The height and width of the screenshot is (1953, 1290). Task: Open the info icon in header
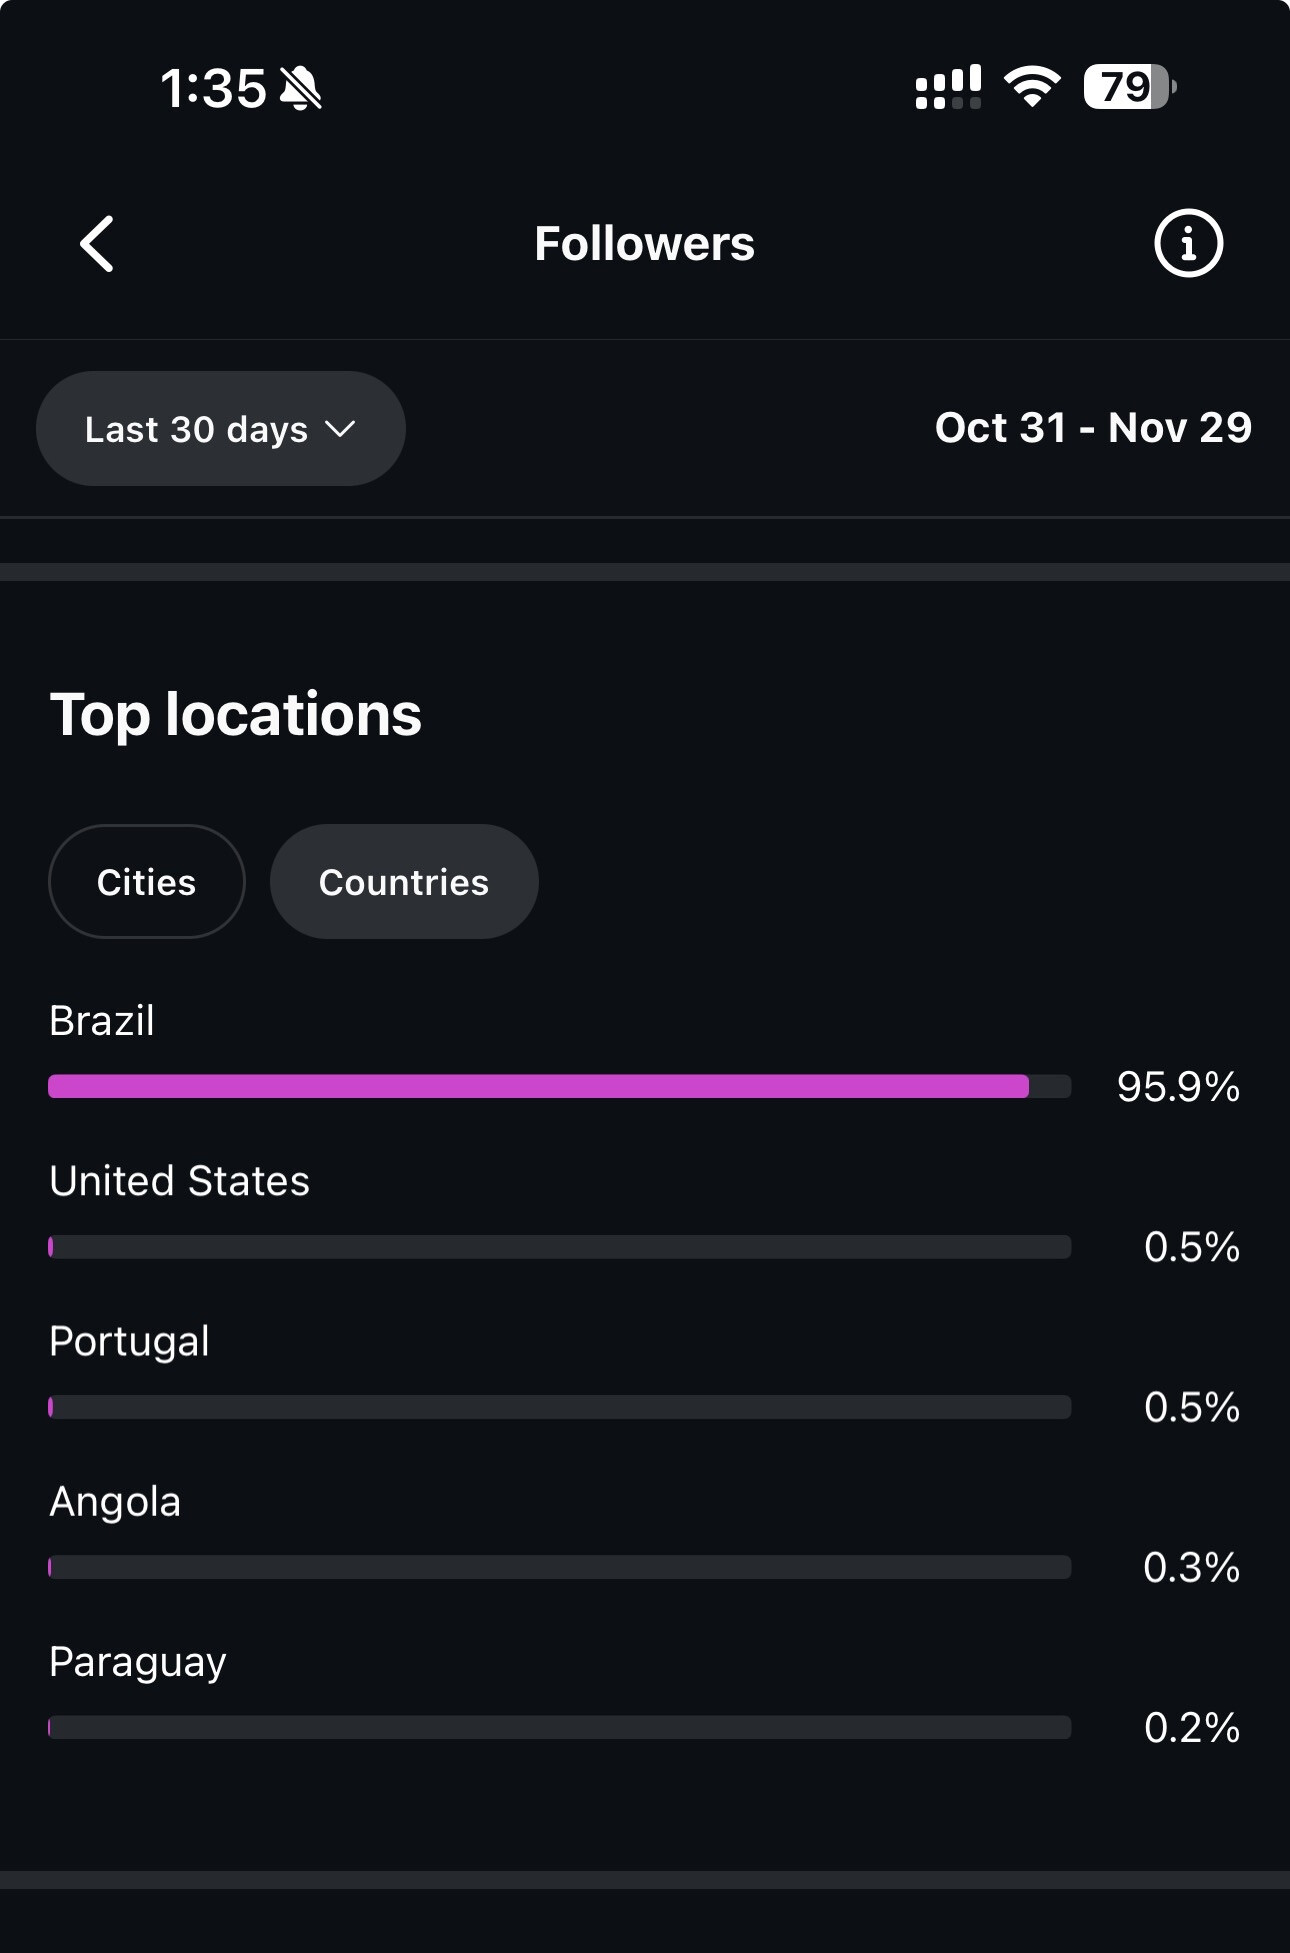[x=1188, y=244]
